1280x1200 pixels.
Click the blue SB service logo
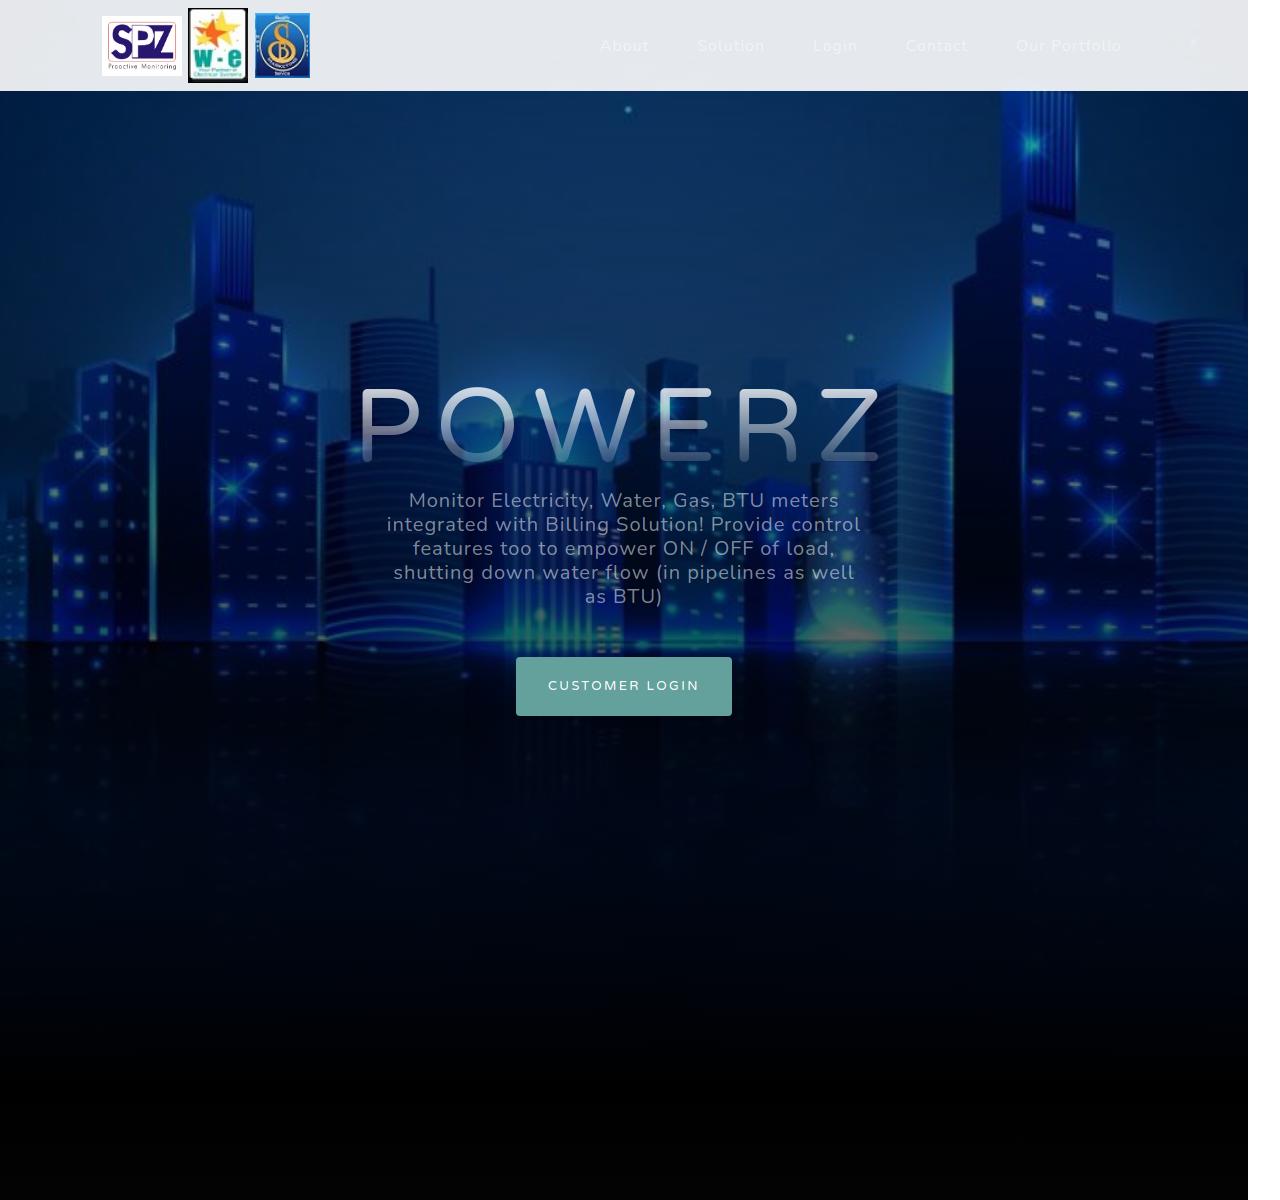[x=282, y=46]
